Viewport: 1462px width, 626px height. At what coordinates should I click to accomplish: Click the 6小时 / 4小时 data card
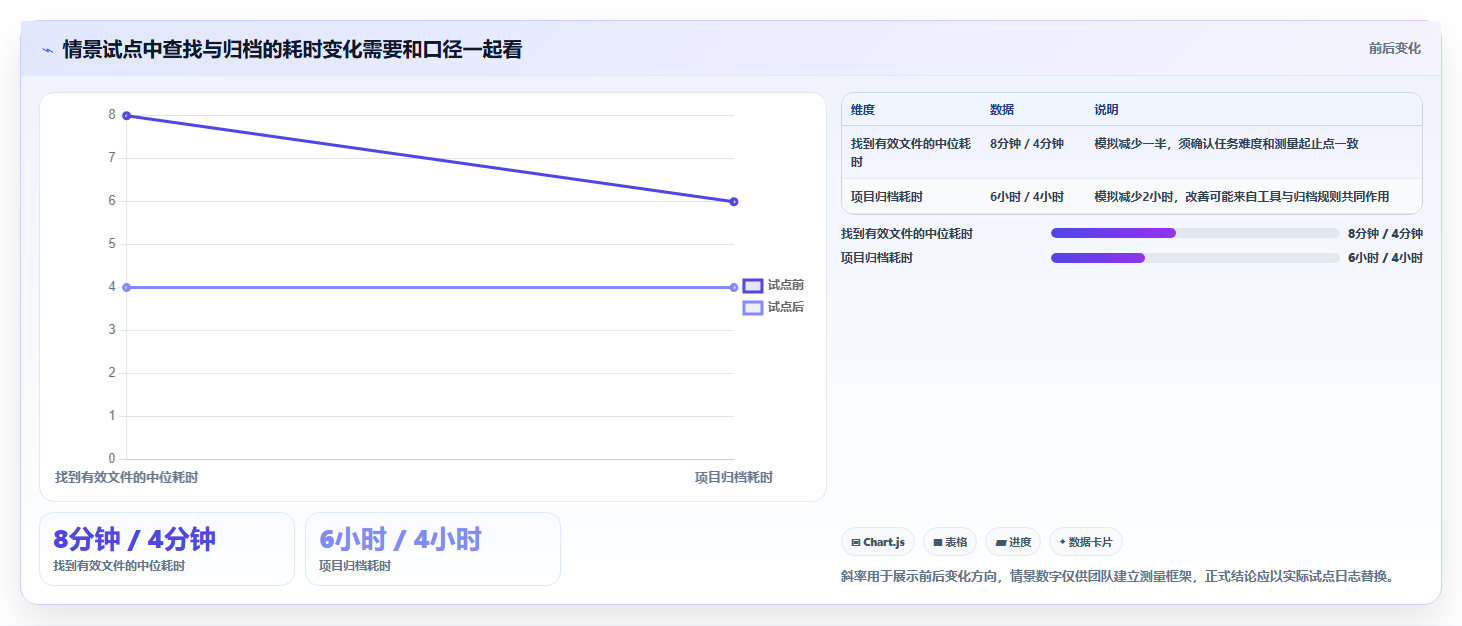click(x=433, y=549)
